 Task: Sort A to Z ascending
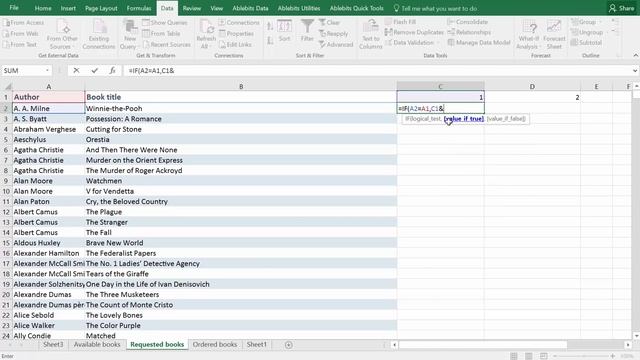tap(270, 27)
